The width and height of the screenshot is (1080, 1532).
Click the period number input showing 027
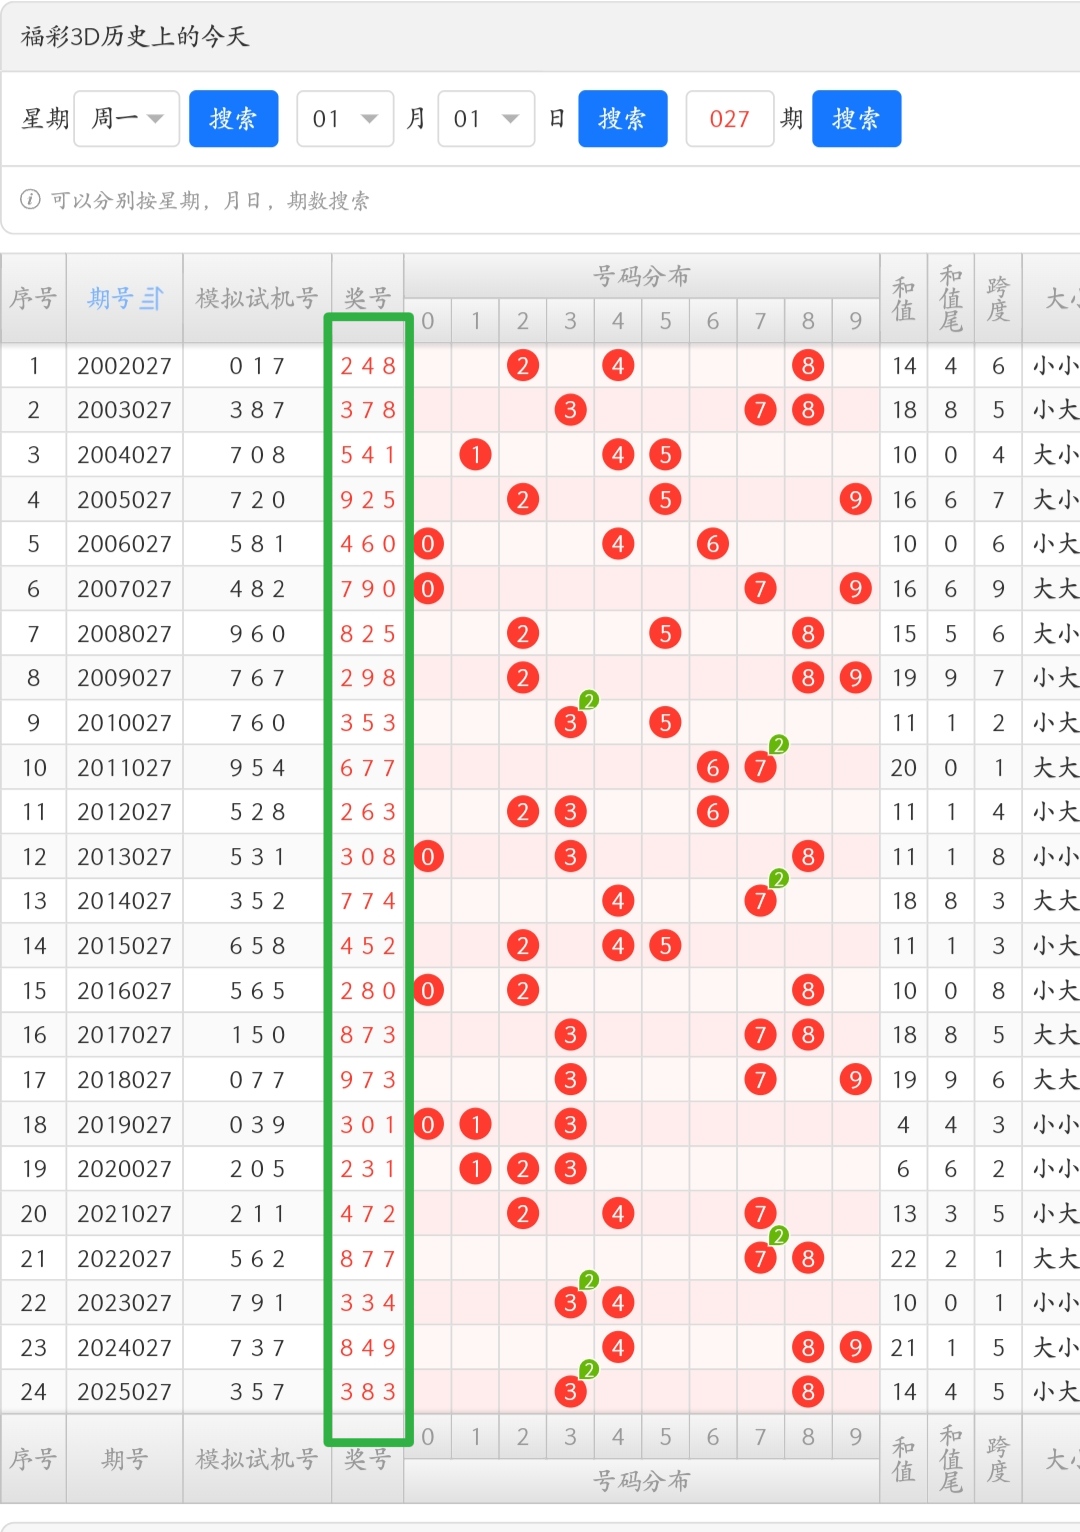[x=730, y=119]
